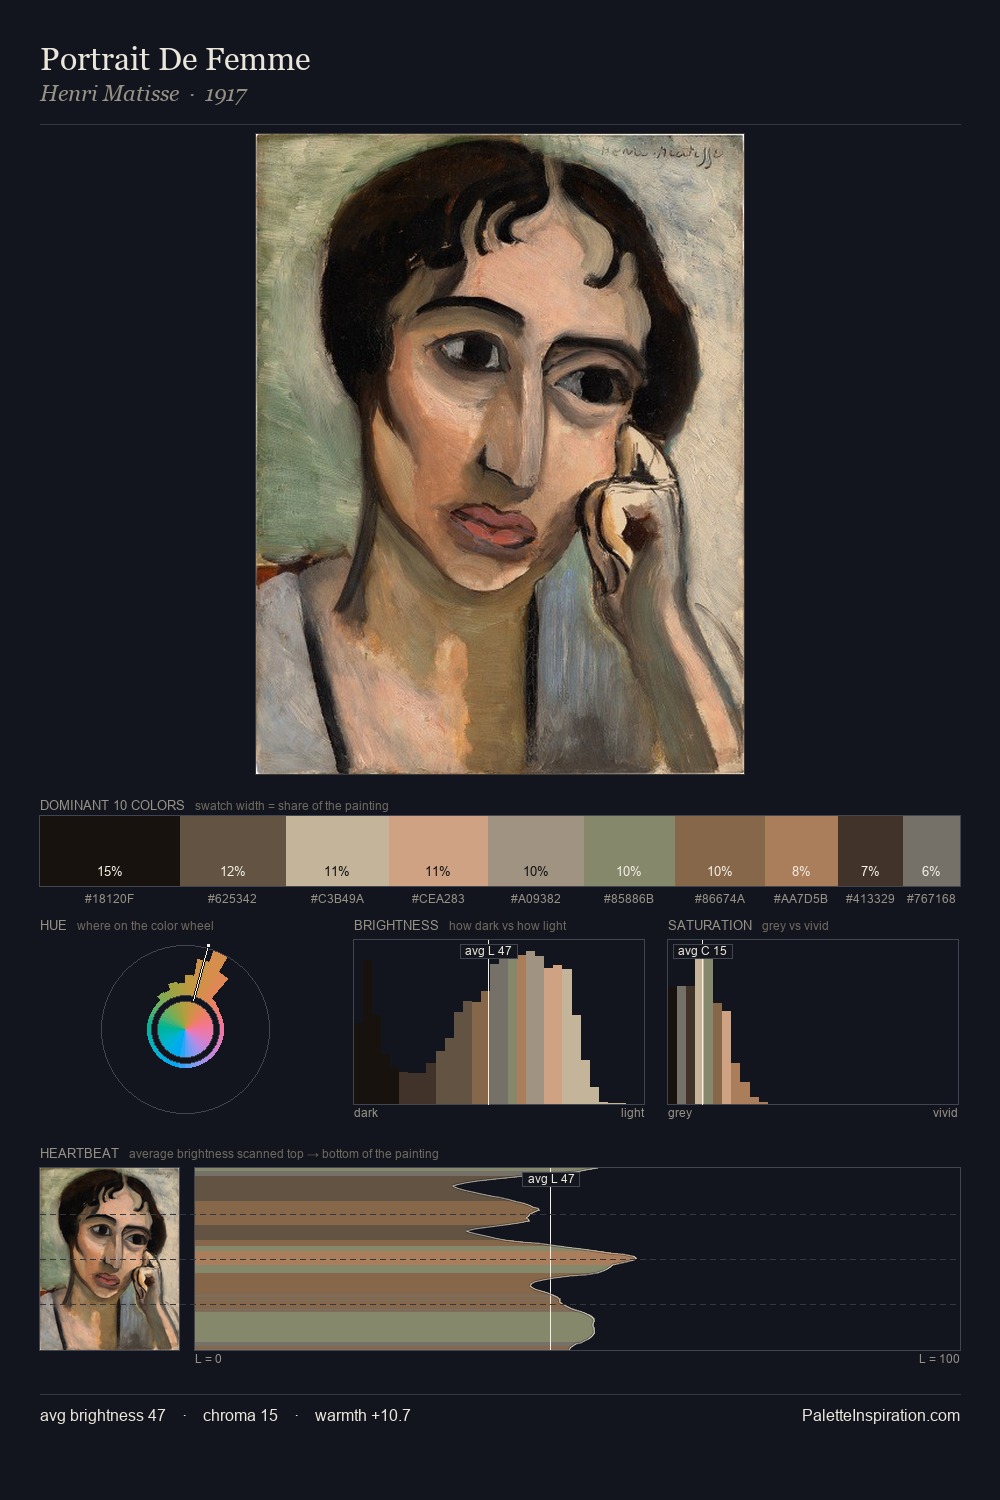
Task: Click the hex code #C3B49A text
Action: [x=337, y=899]
